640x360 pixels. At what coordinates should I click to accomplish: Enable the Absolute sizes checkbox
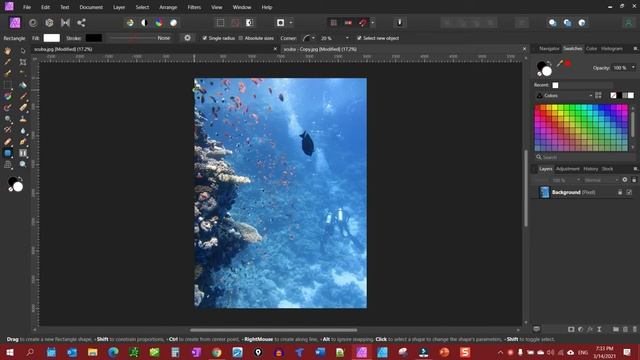click(x=241, y=38)
